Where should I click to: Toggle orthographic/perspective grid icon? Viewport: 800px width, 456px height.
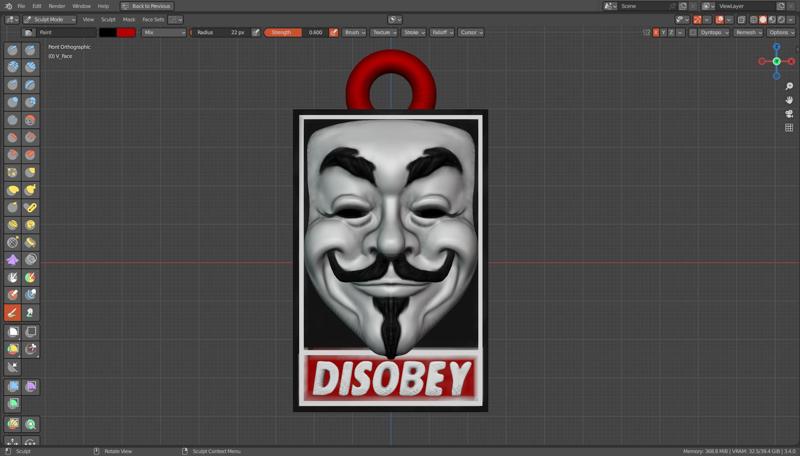789,128
